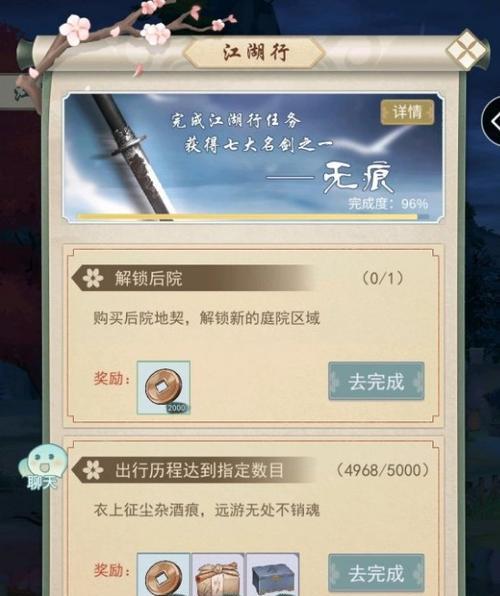Select the wrapped parcel reward icon
The image size is (500, 596).
[x=218, y=575]
